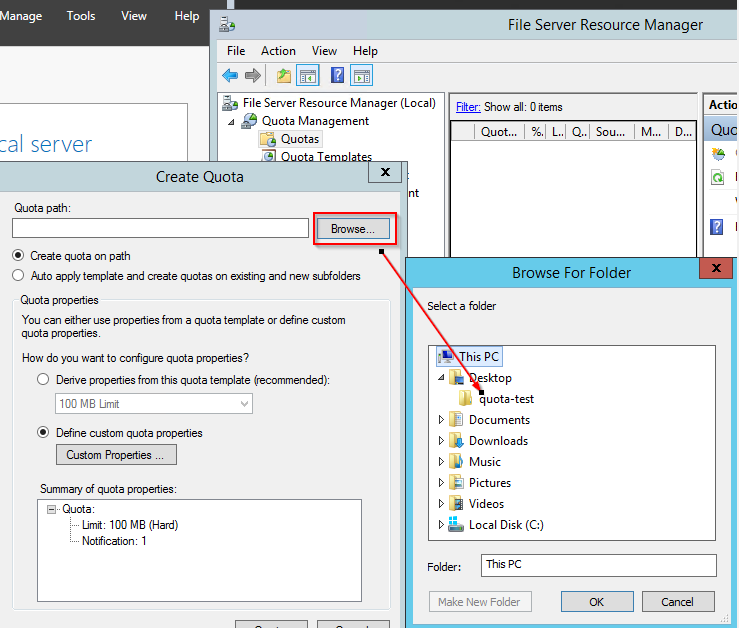
Task: Click OK in Browse For Folder
Action: [597, 602]
